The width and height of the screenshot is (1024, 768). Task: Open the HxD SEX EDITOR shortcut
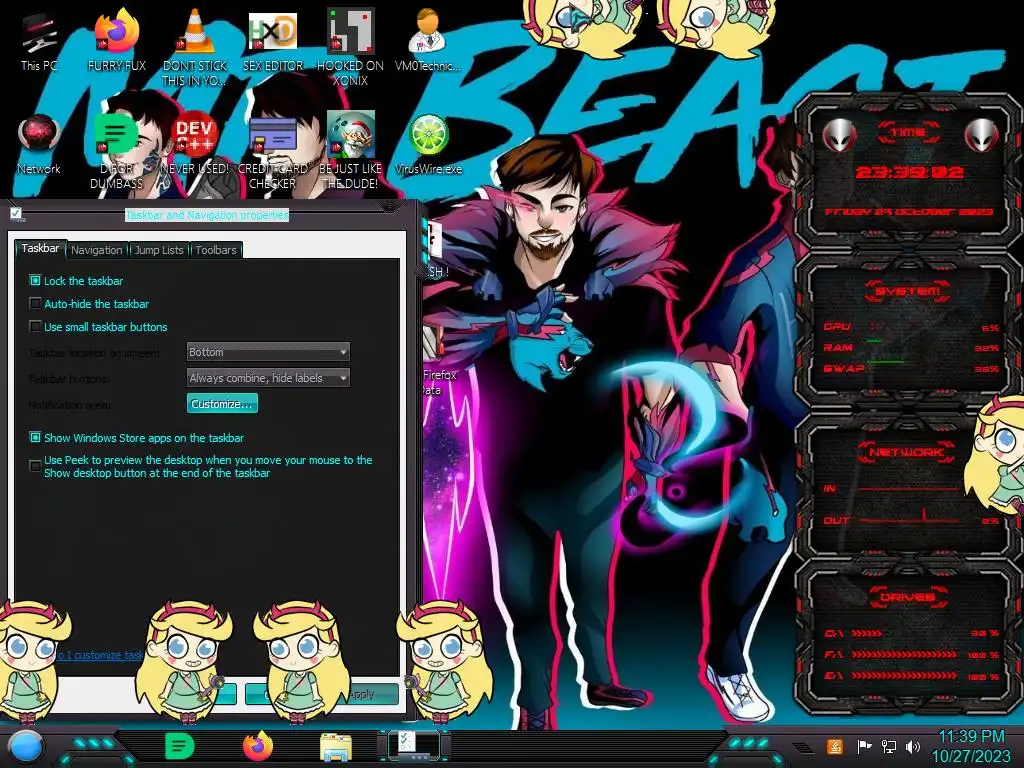pos(273,40)
